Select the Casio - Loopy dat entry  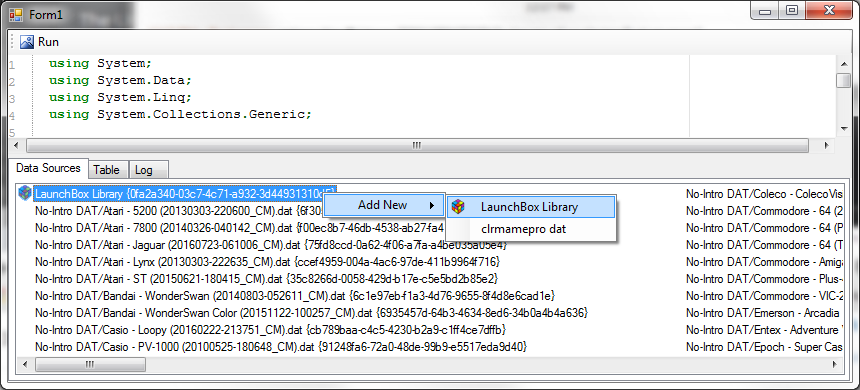pyautogui.click(x=270, y=330)
